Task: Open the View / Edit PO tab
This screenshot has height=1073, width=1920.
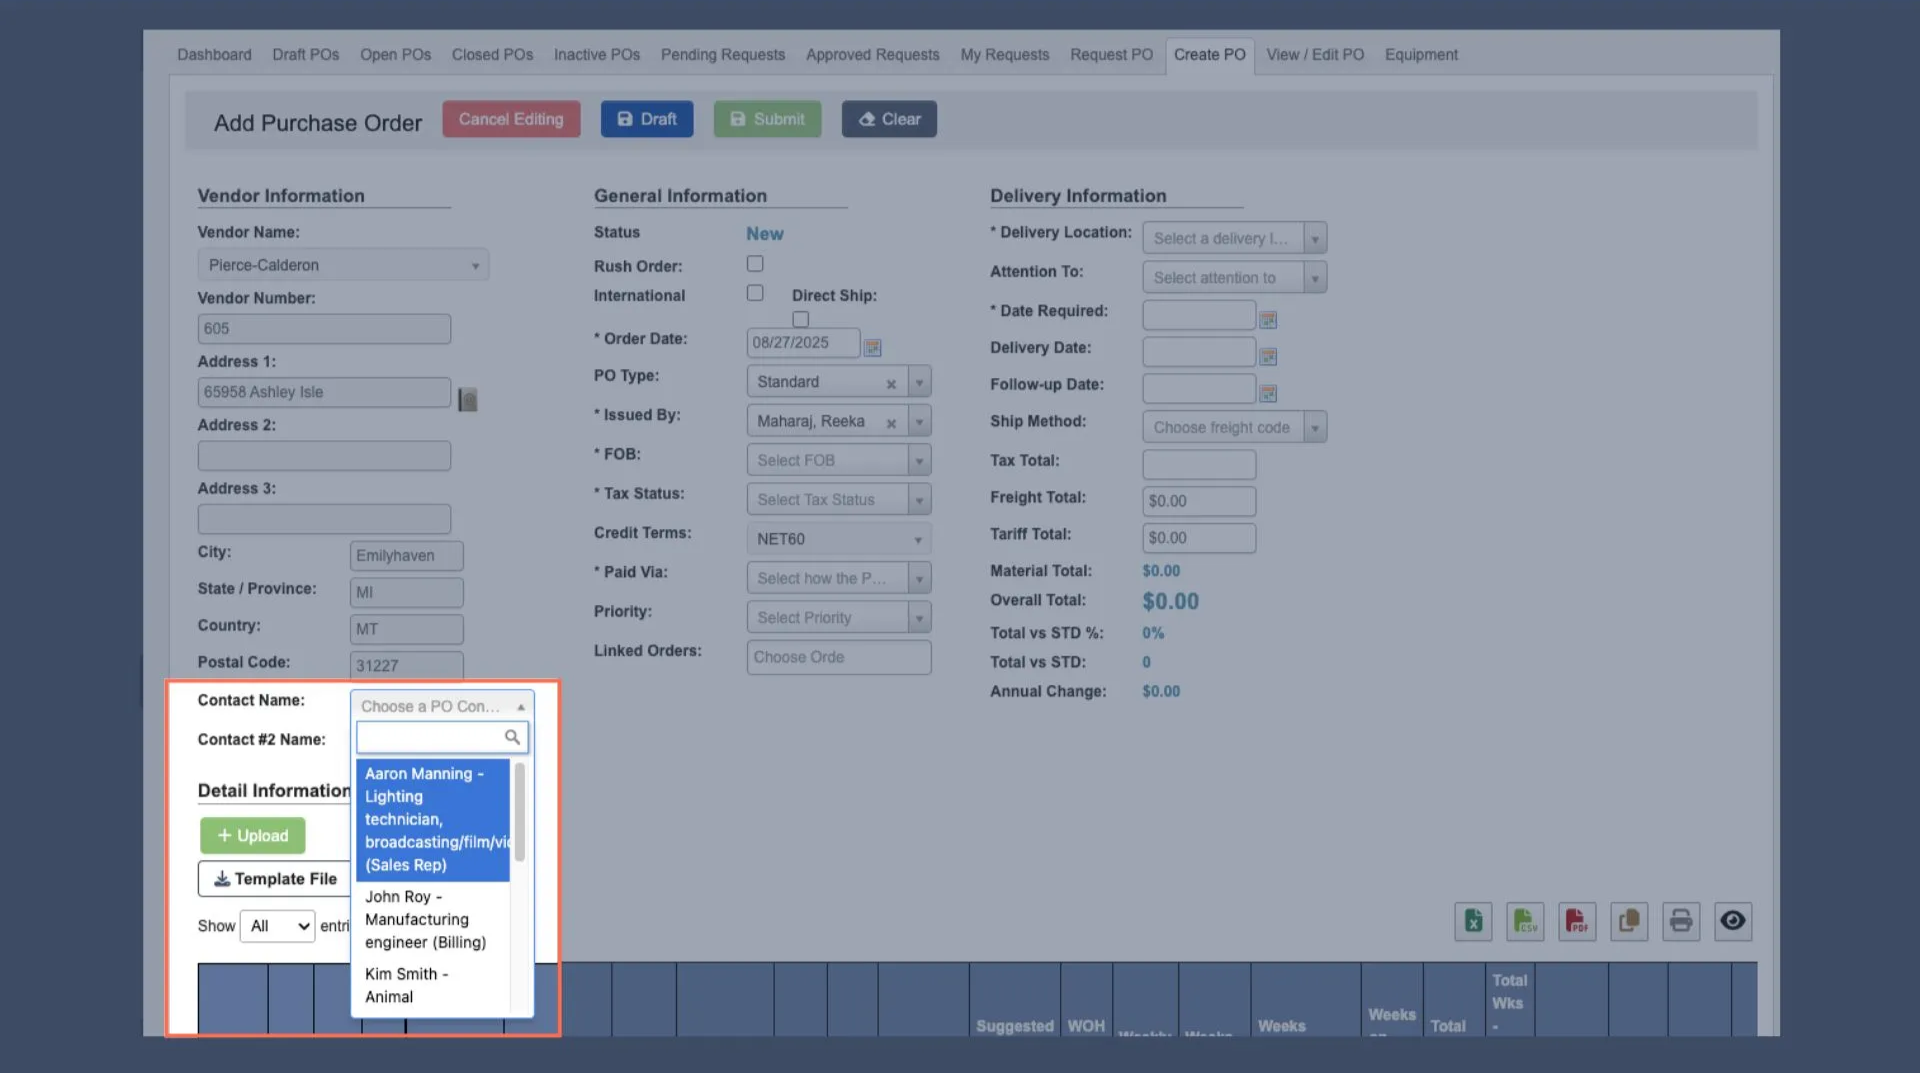Action: [x=1314, y=55]
